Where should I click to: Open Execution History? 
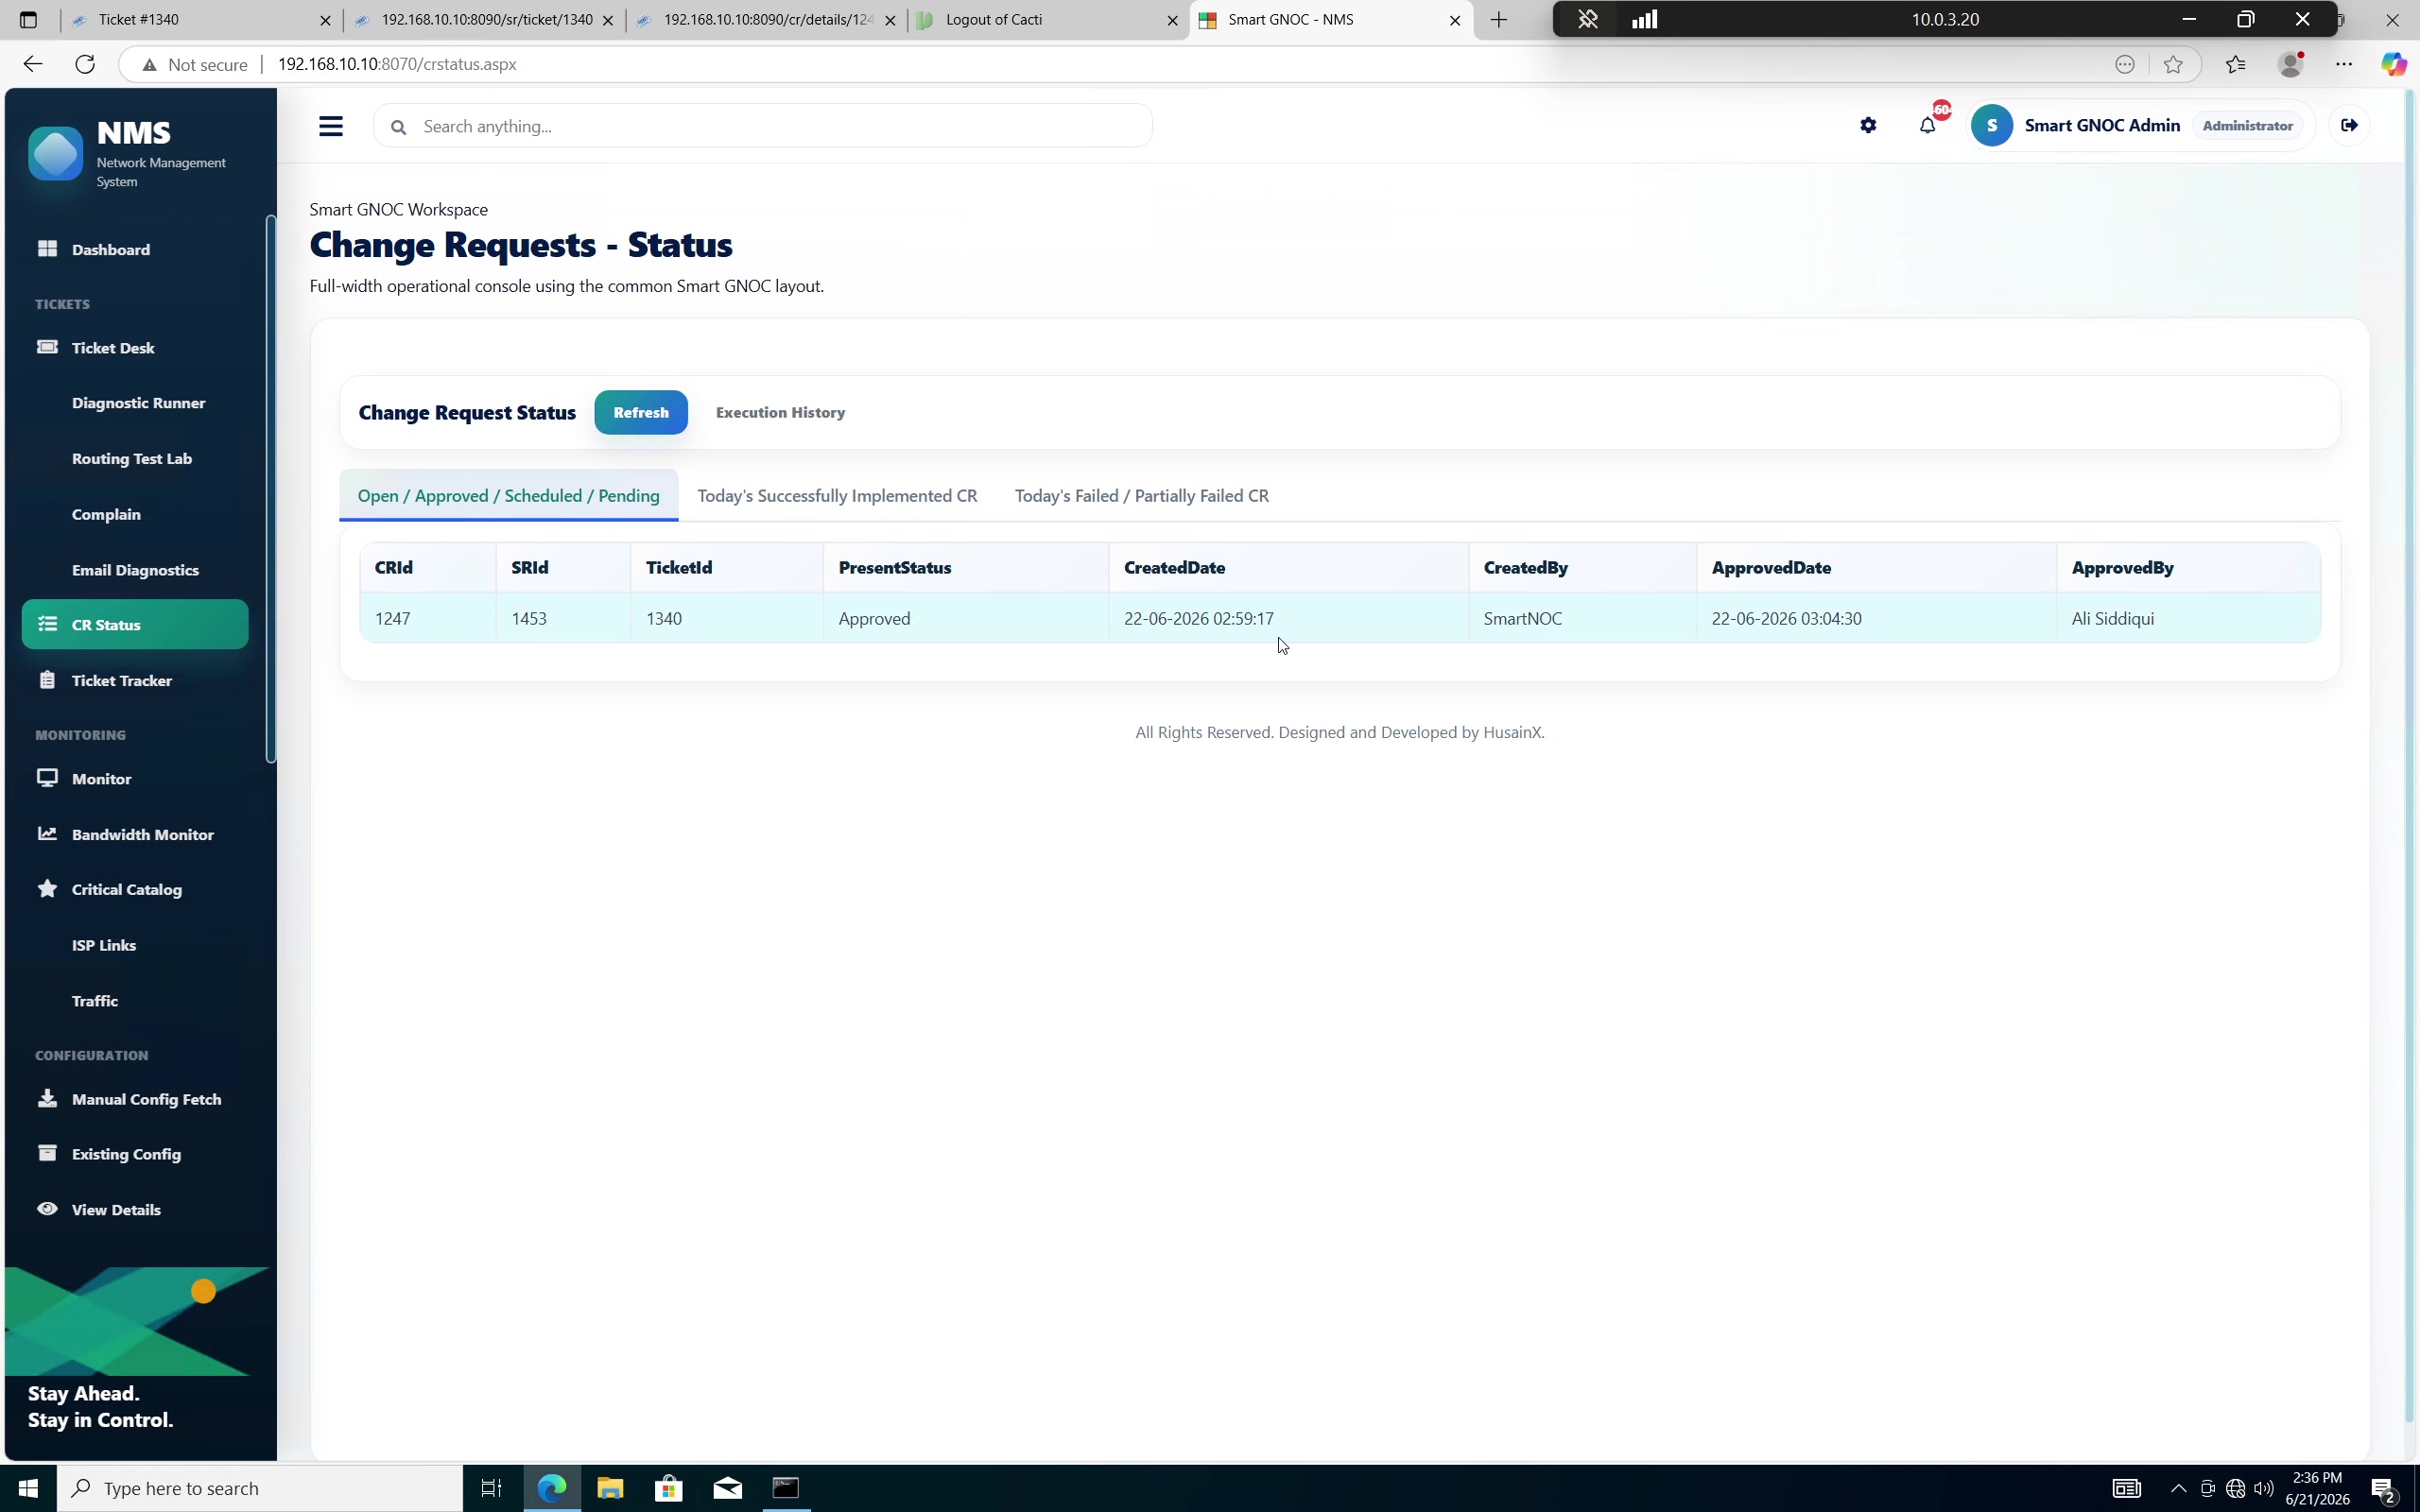[x=780, y=413]
